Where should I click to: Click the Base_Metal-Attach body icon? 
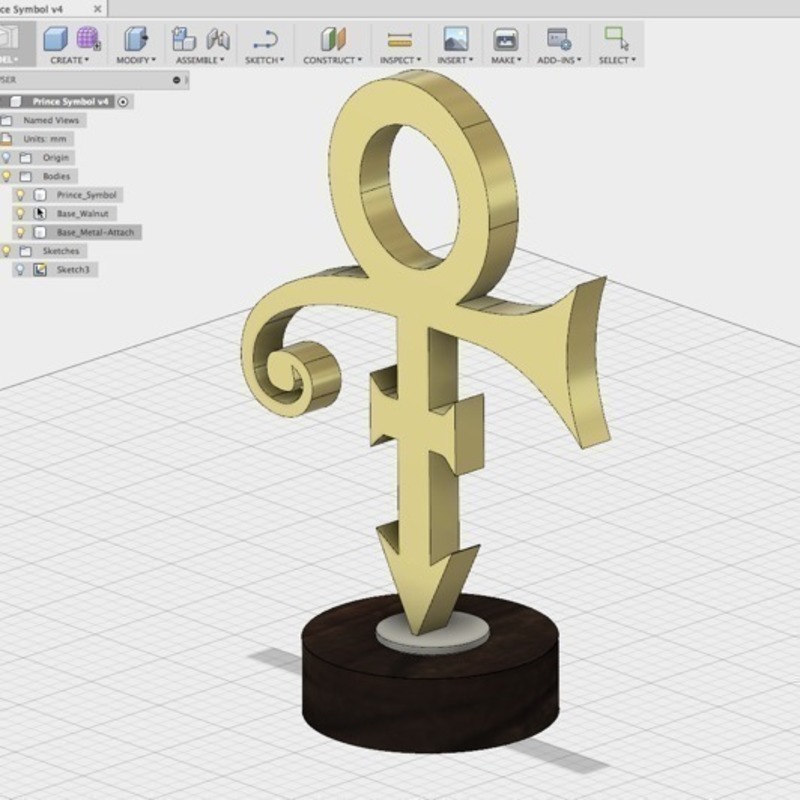point(40,233)
